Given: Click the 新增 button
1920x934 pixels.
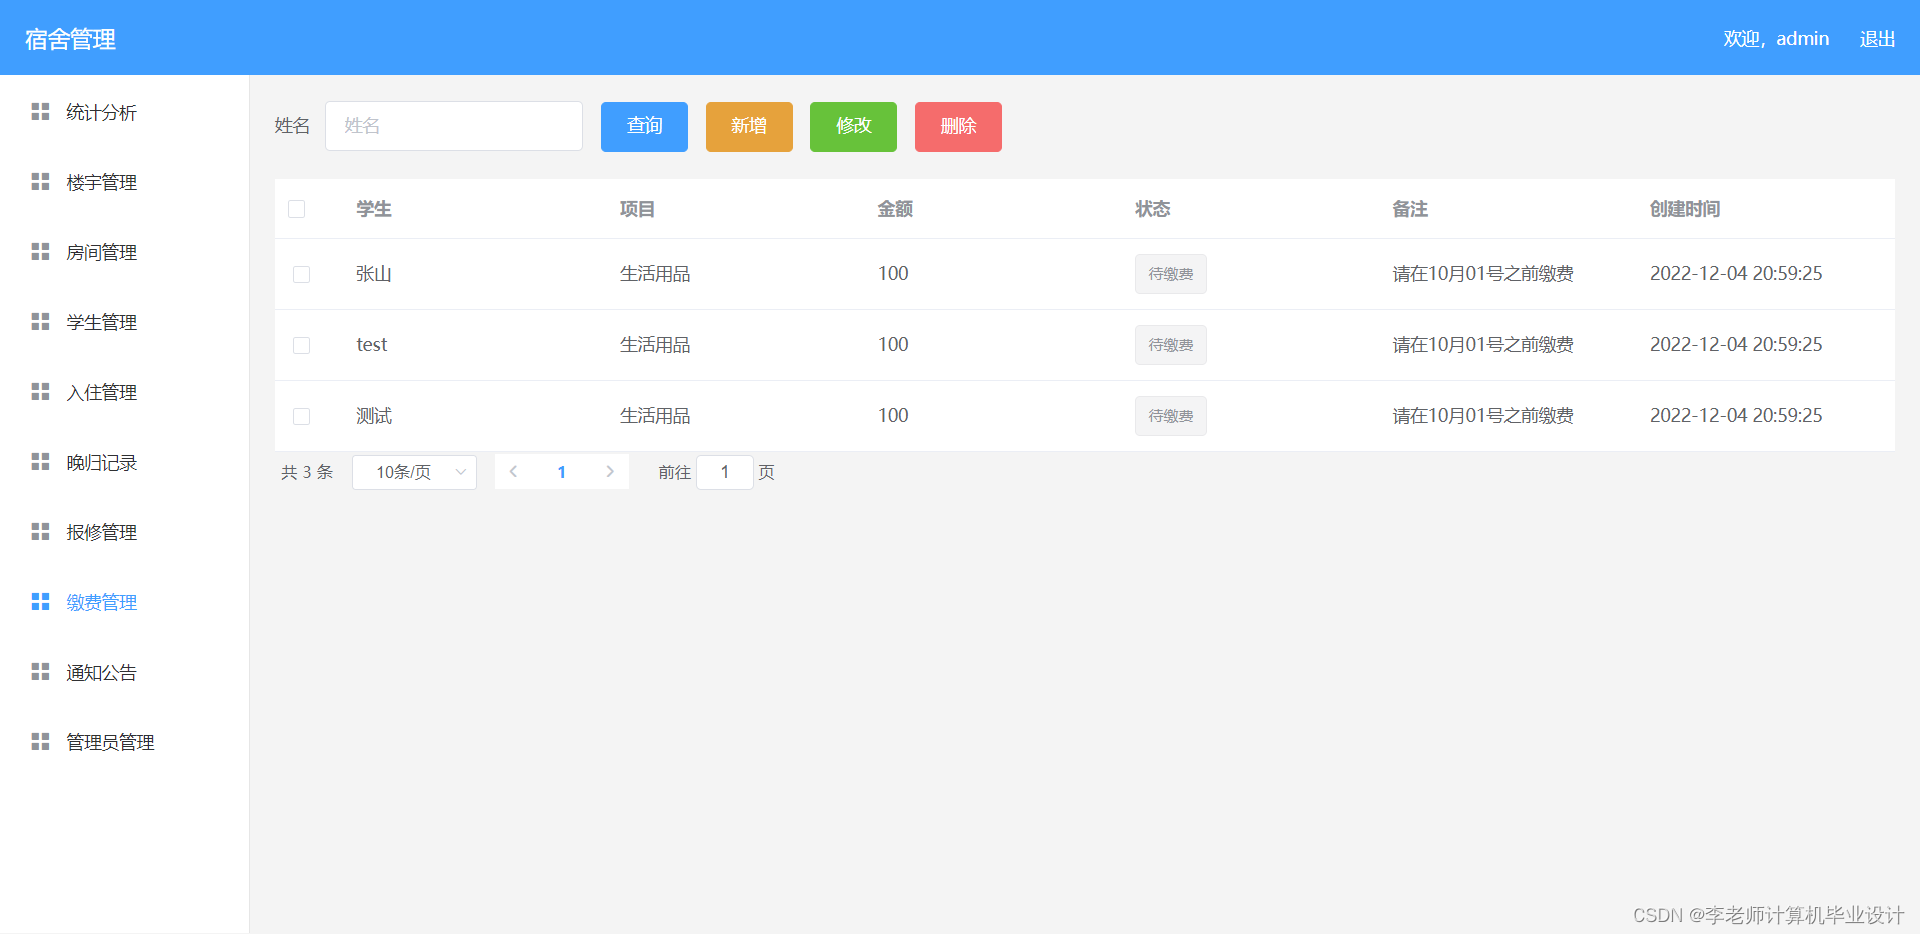Looking at the screenshot, I should click(748, 126).
